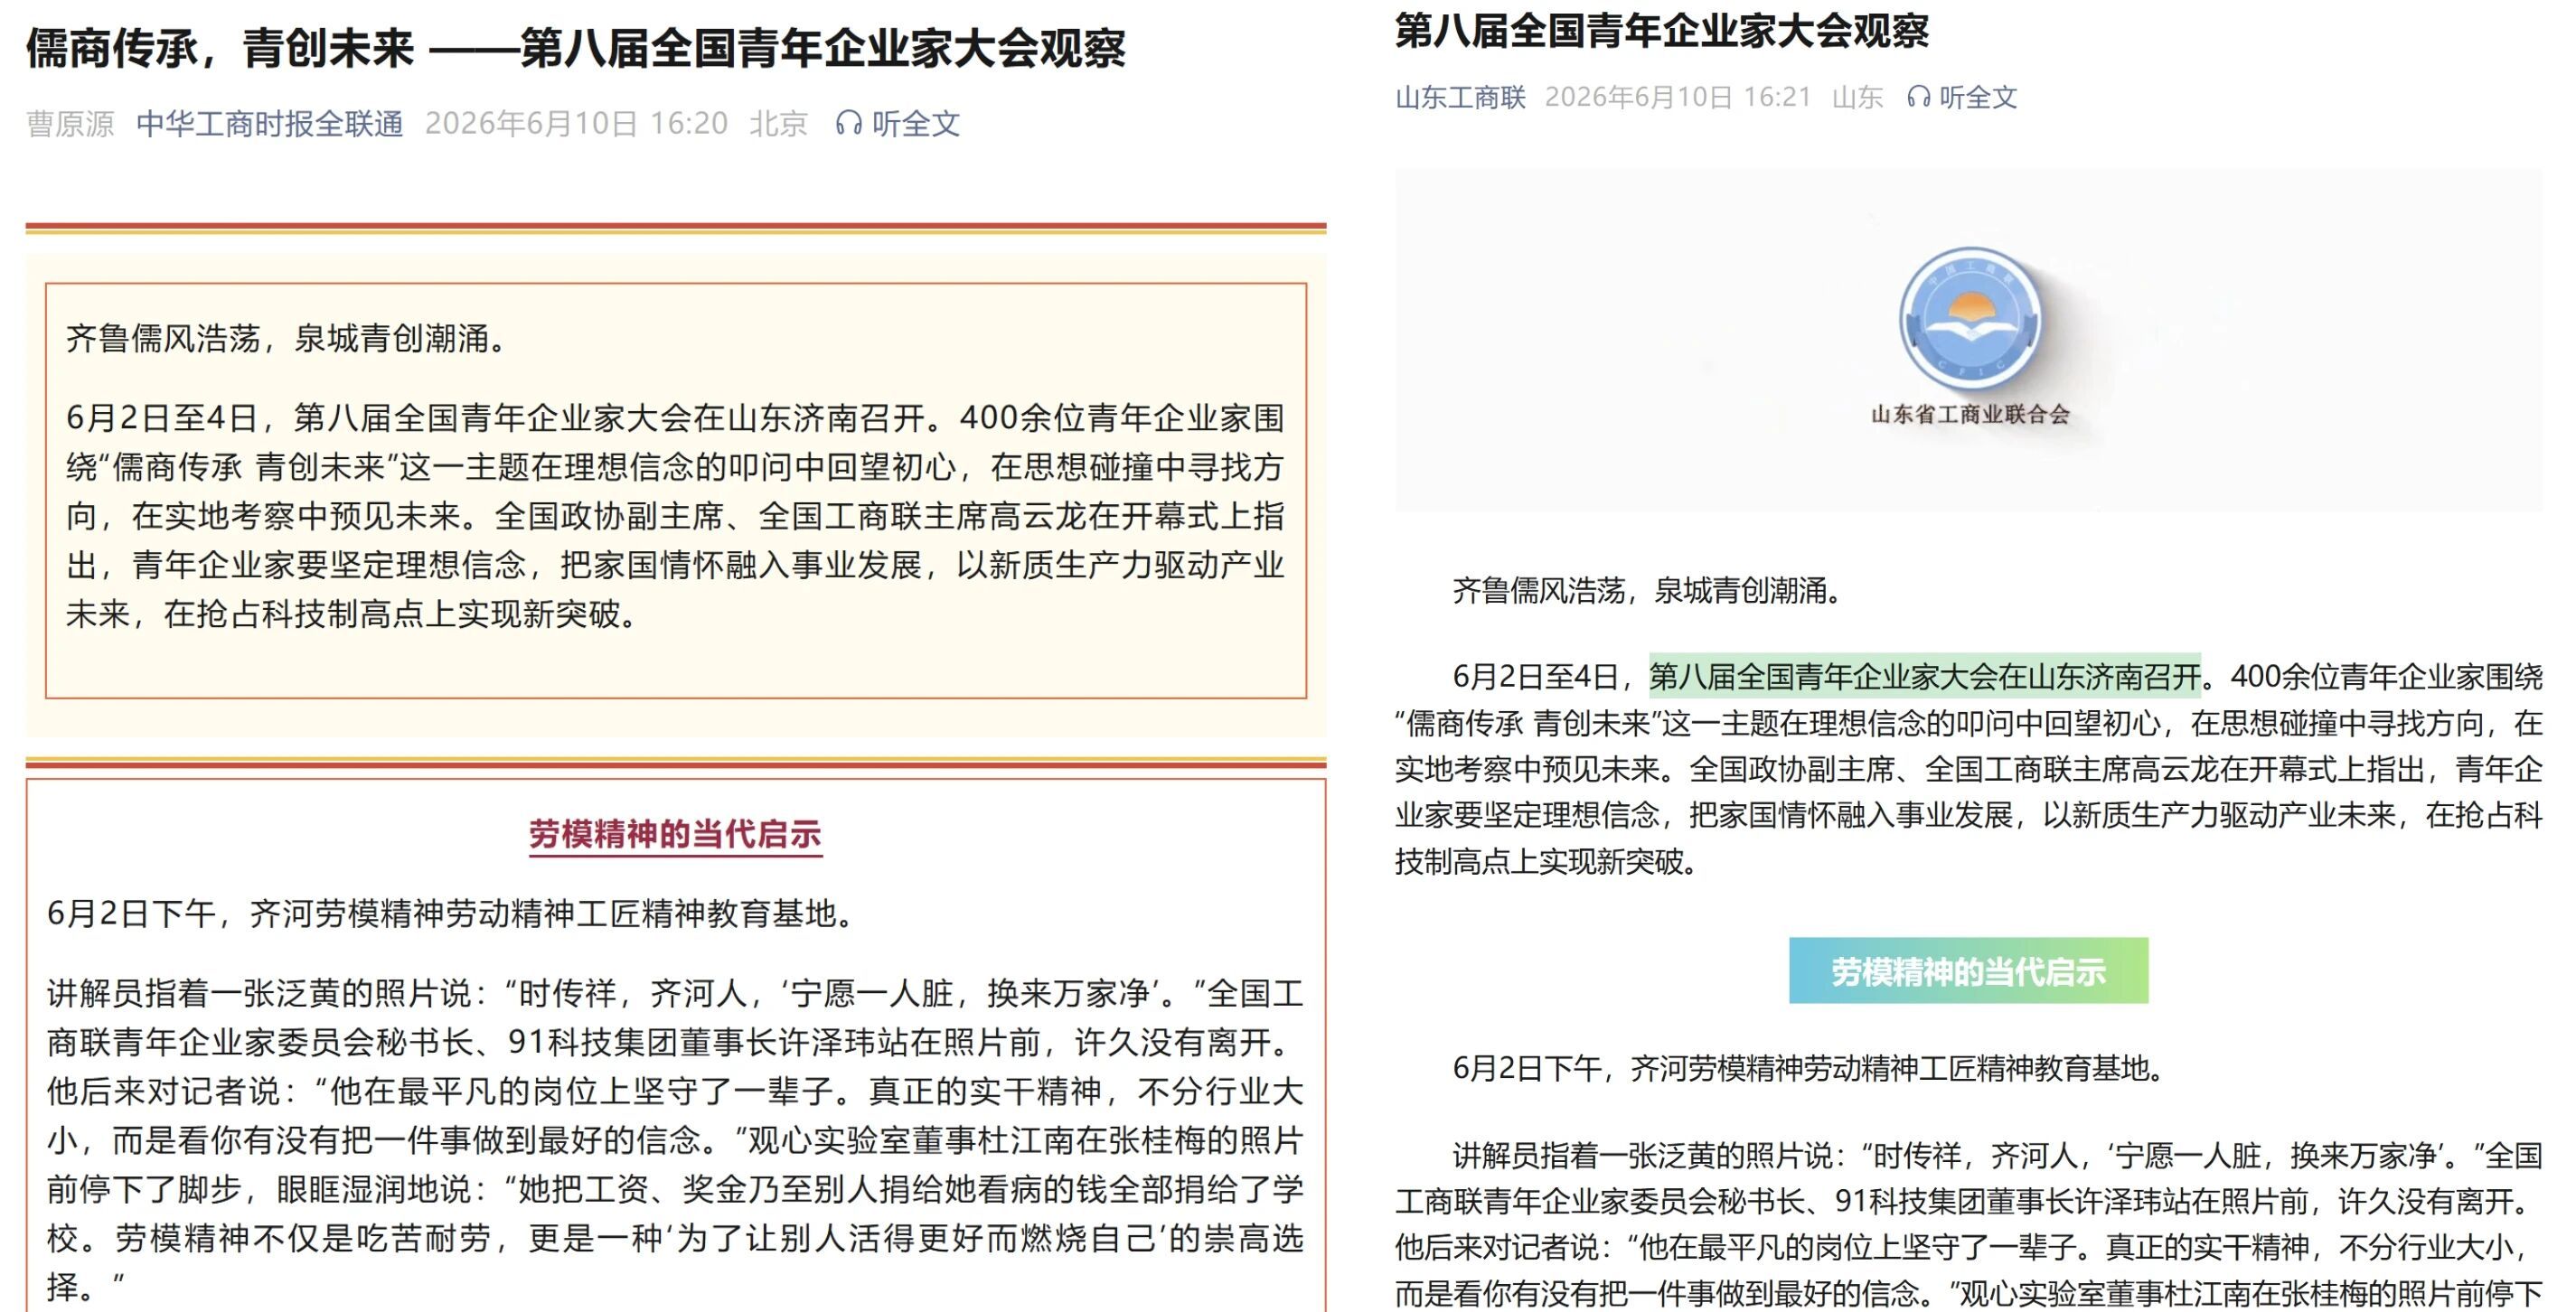Click title 第八届全国青年企业家大会观察 above 山东工商联
Screen dimensions: 2576x1312
tap(1661, 31)
